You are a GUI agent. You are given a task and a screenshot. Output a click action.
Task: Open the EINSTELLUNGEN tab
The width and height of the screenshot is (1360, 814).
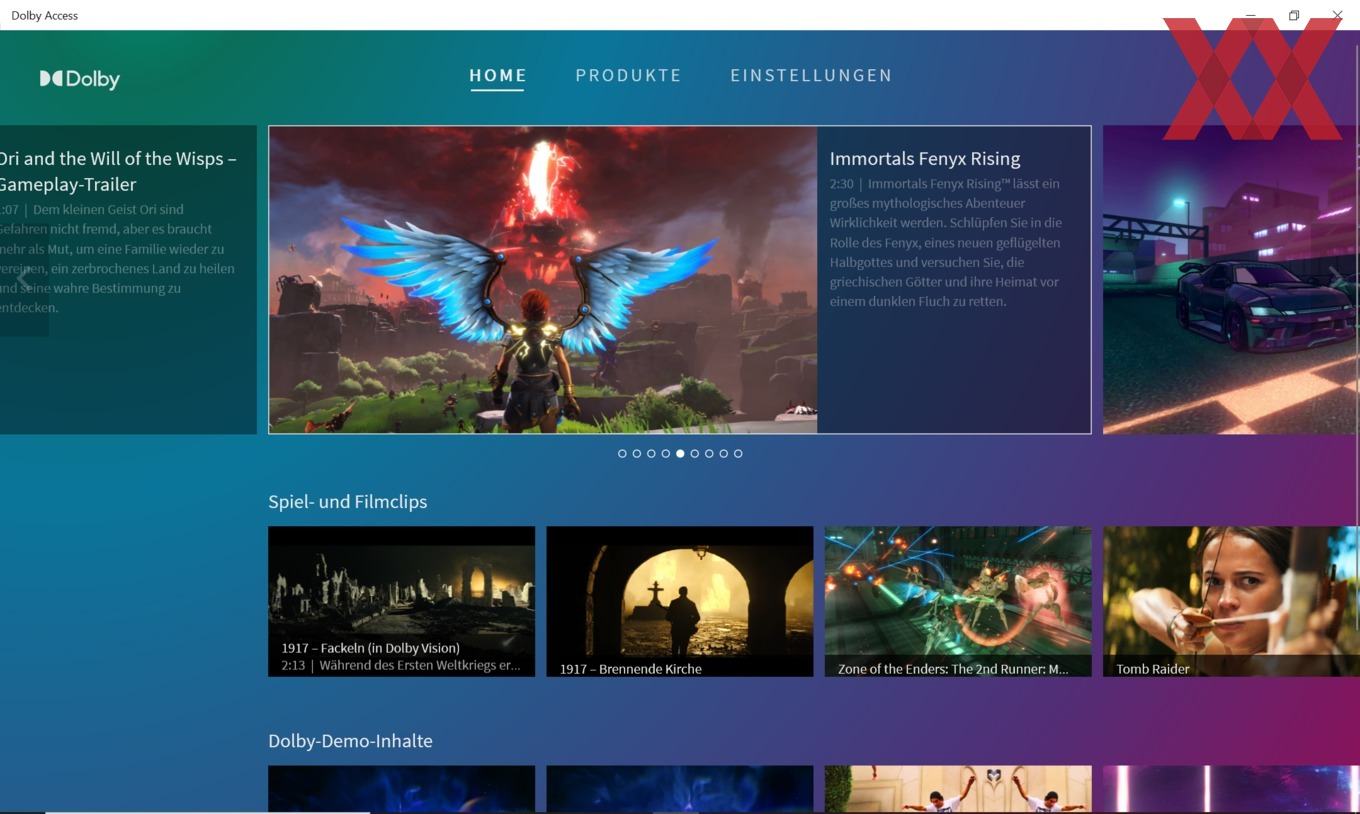point(811,75)
